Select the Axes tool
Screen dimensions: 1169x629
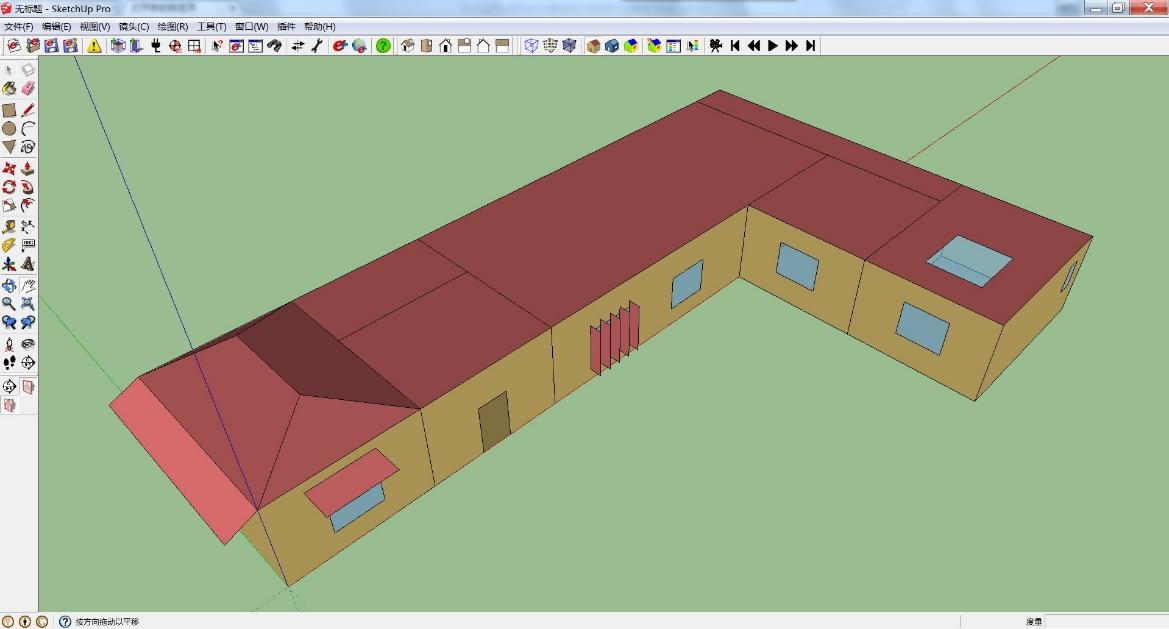tap(9, 264)
